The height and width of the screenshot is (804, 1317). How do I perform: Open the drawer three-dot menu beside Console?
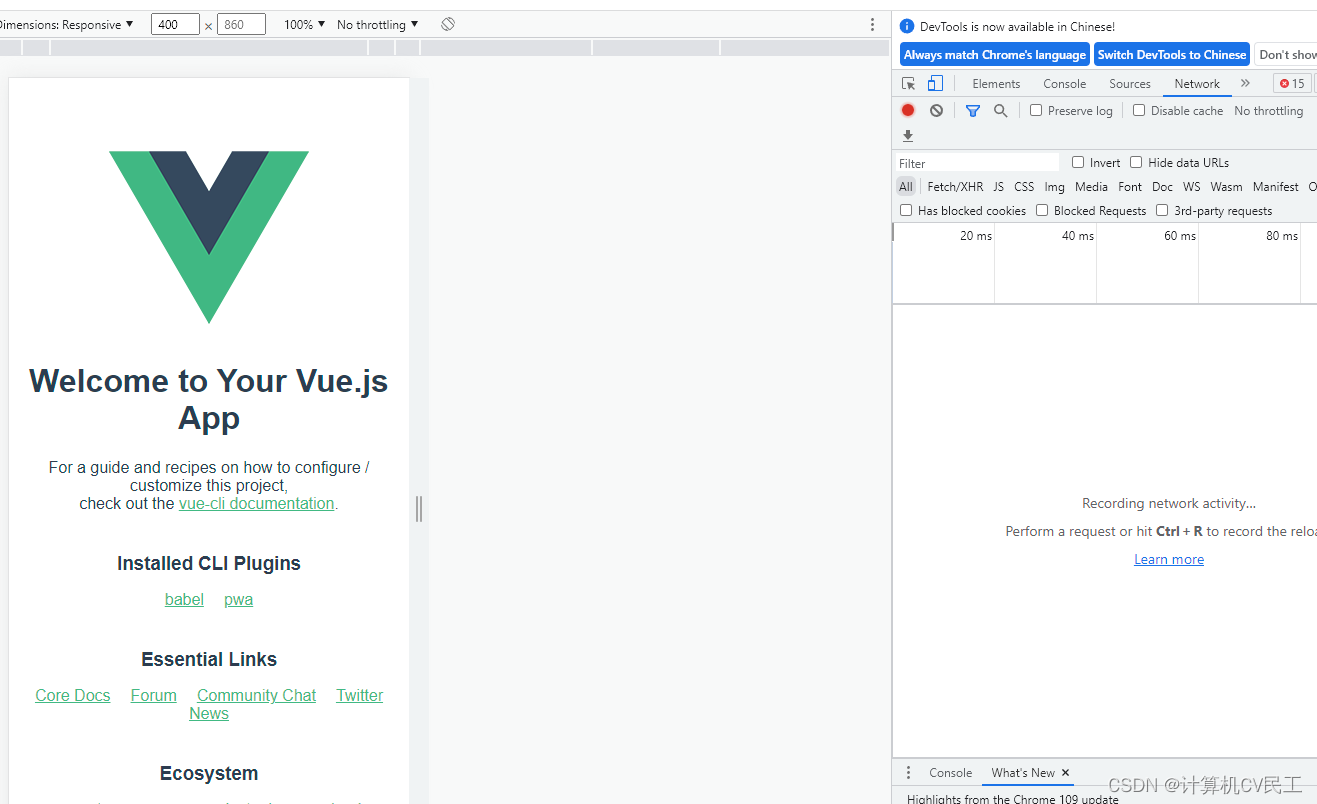908,773
